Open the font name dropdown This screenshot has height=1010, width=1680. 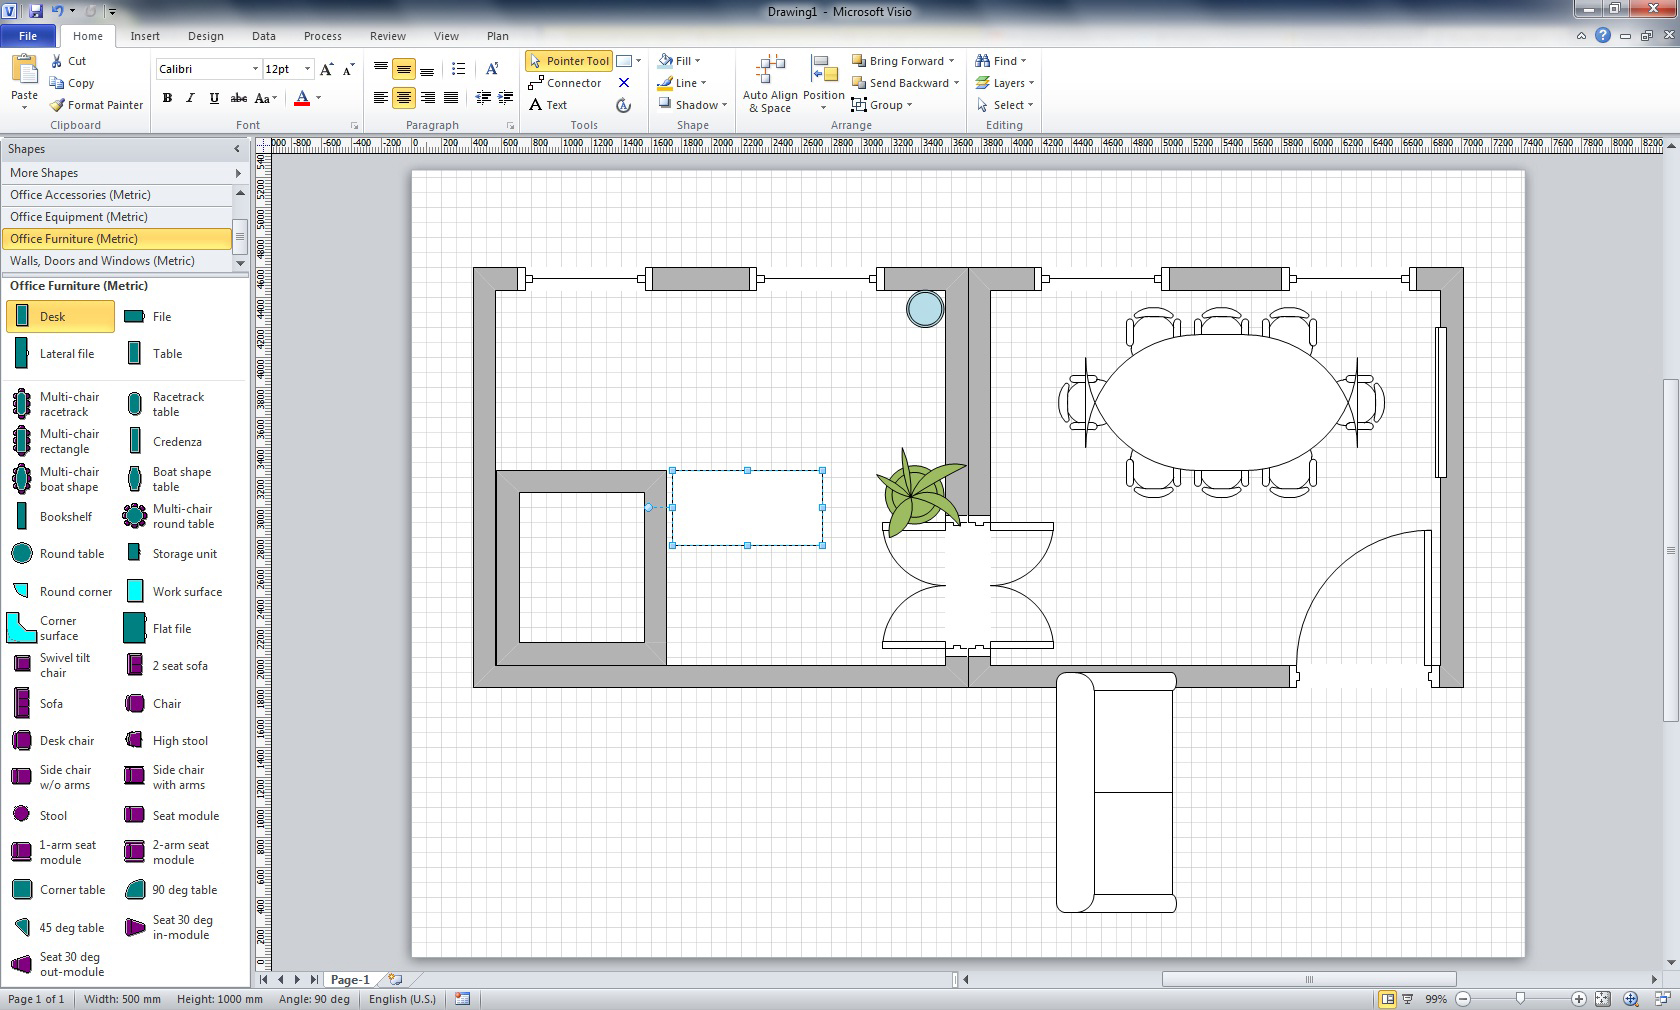255,69
